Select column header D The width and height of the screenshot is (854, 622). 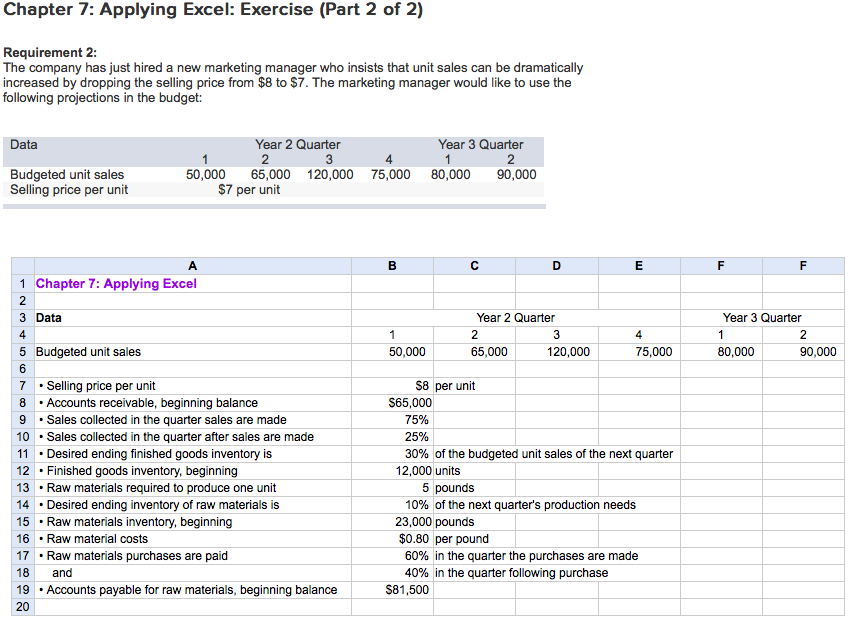pos(556,265)
